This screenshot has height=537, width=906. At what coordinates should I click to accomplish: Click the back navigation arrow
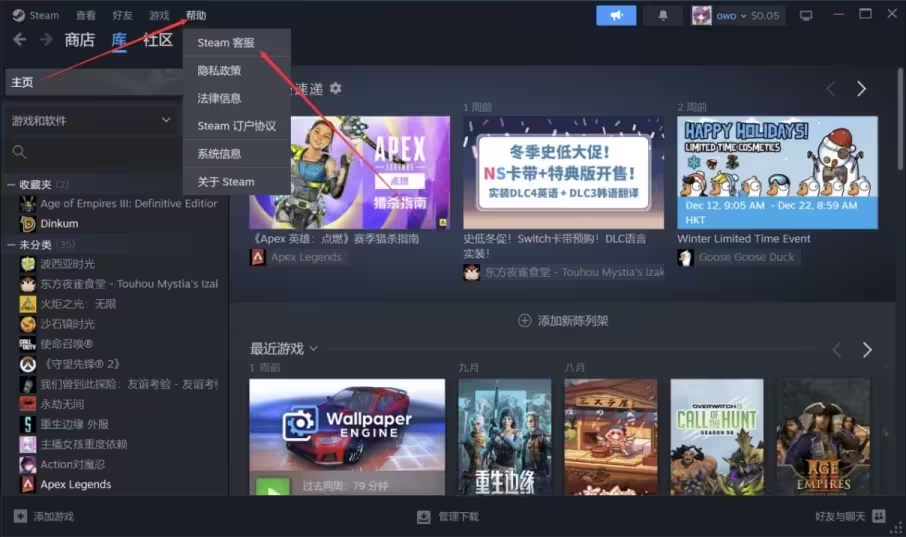(x=20, y=39)
